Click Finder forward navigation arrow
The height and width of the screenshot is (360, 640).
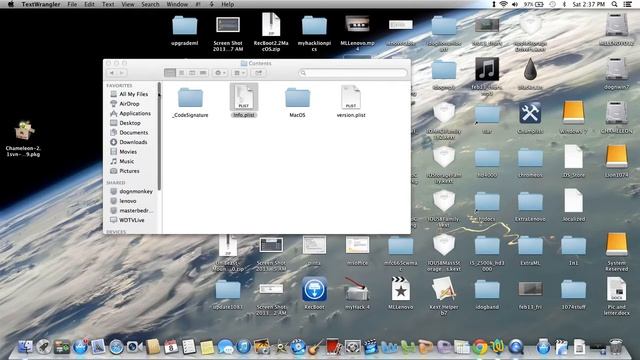coord(122,73)
